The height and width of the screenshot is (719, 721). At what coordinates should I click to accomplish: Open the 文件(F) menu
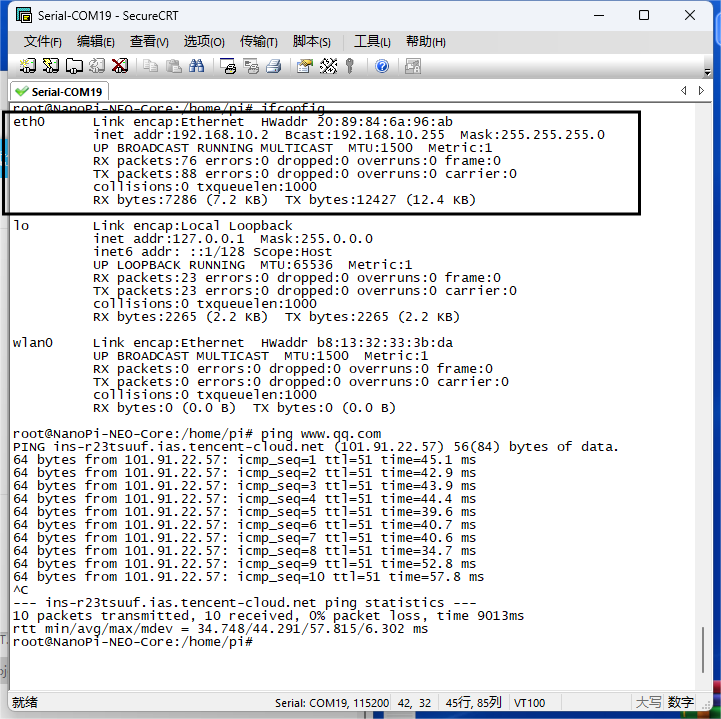pos(42,42)
